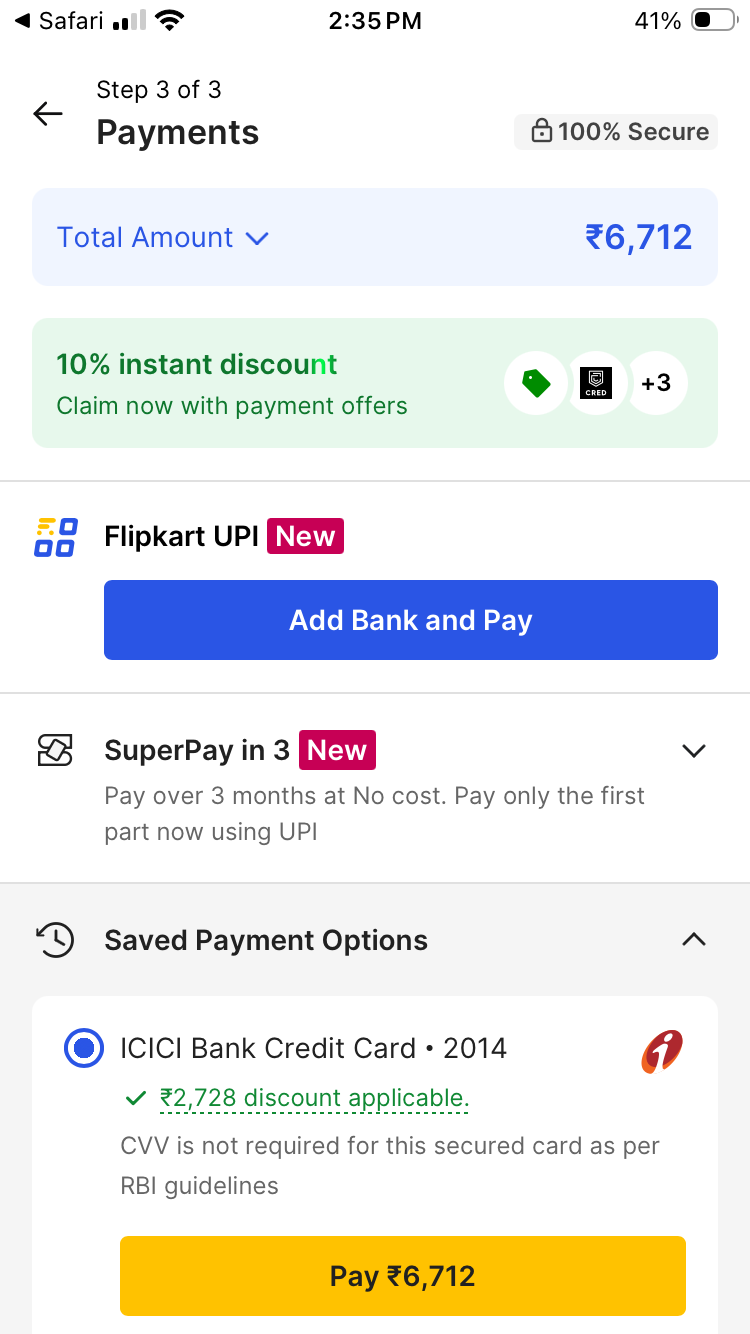Expand the SuperPay in 3 section
Screen dimensions: 750x1334
693,751
